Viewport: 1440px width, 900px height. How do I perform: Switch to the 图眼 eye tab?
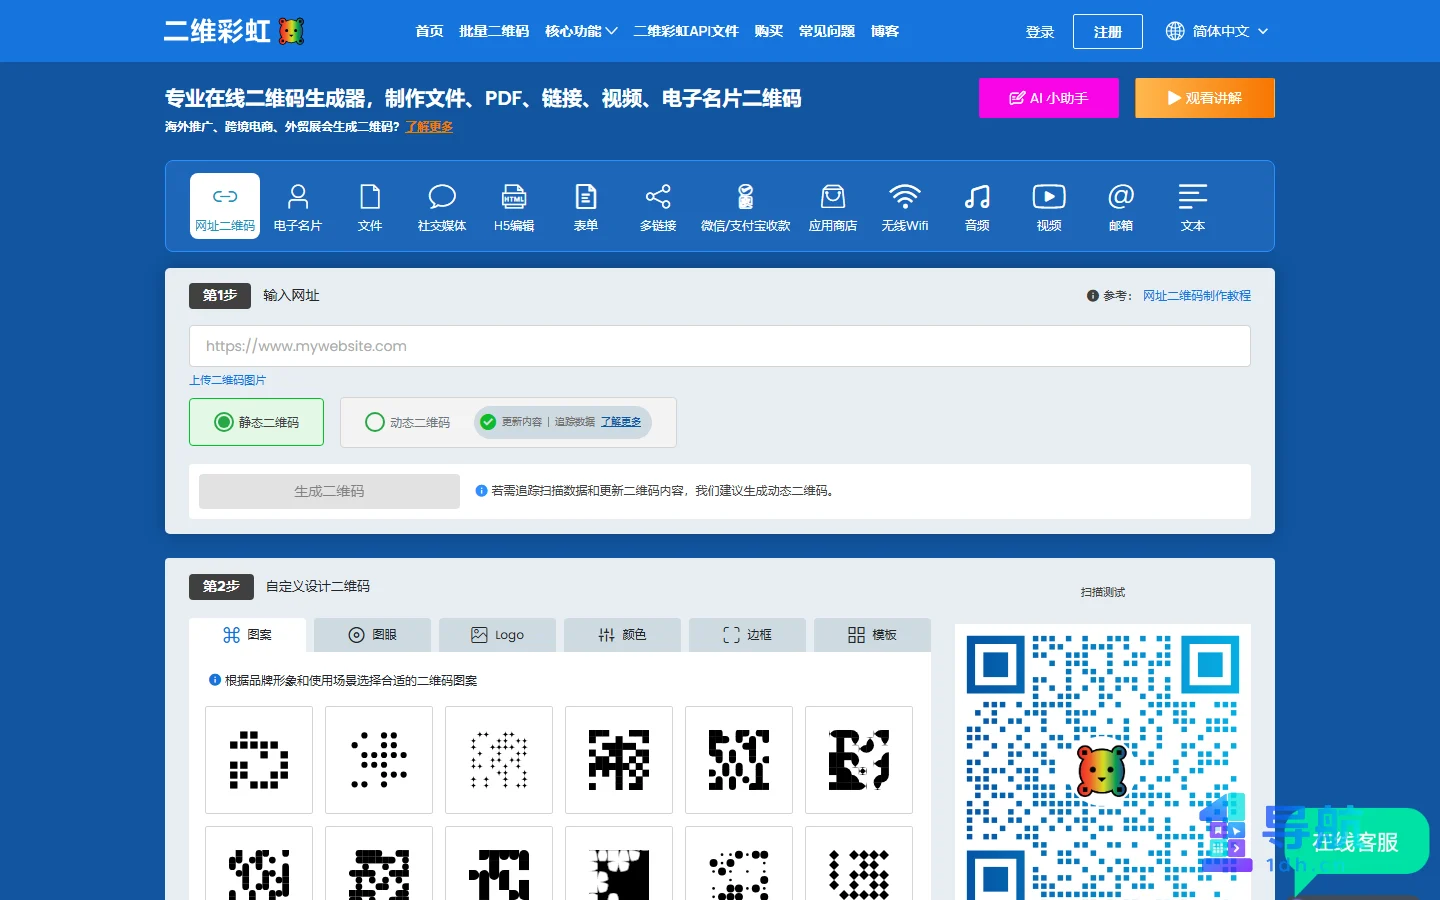[372, 635]
